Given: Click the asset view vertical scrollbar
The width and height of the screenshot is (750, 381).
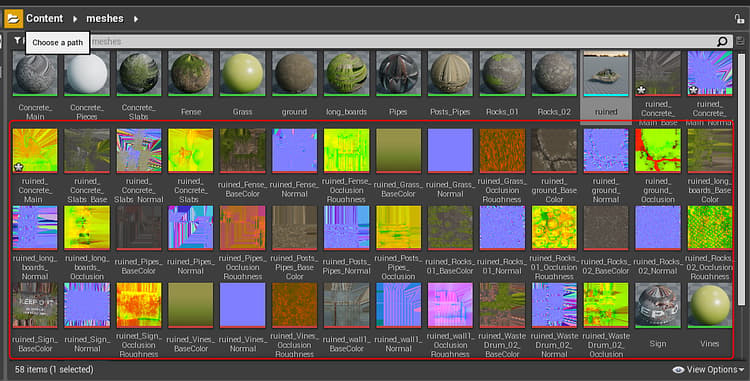Looking at the screenshot, I should tap(741, 179).
